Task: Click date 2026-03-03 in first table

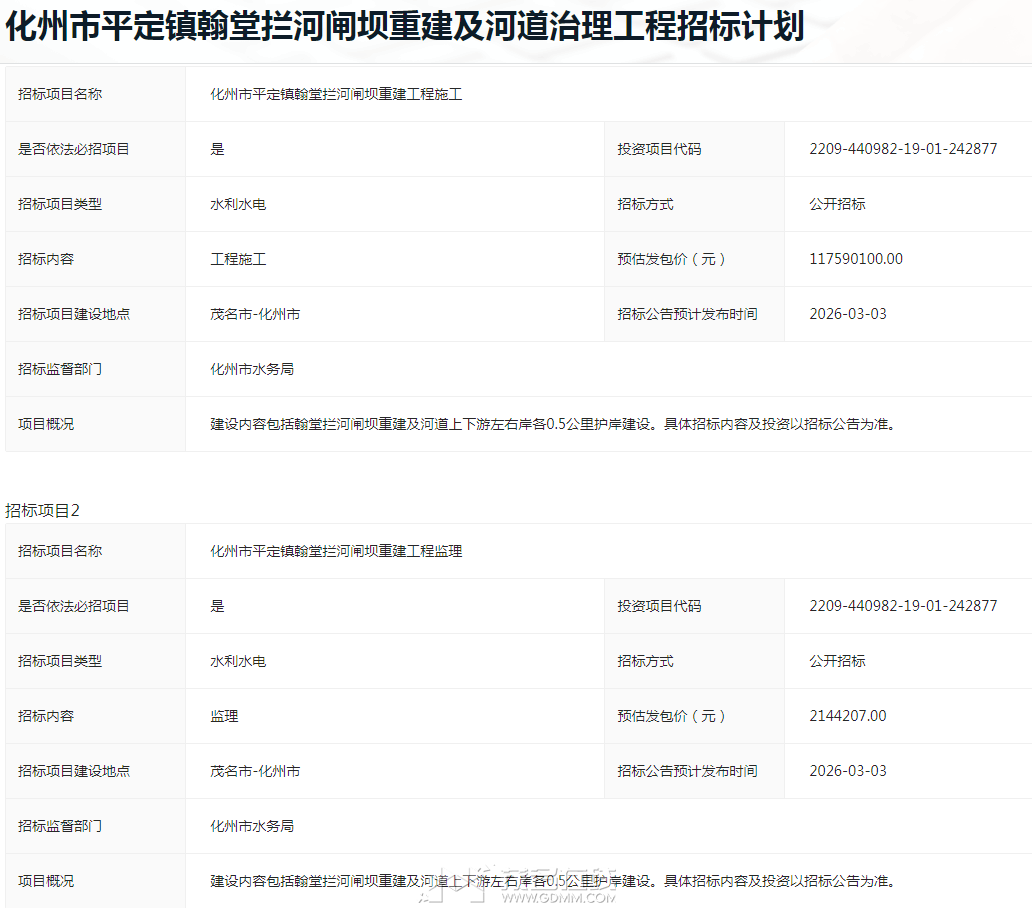Action: coord(847,314)
